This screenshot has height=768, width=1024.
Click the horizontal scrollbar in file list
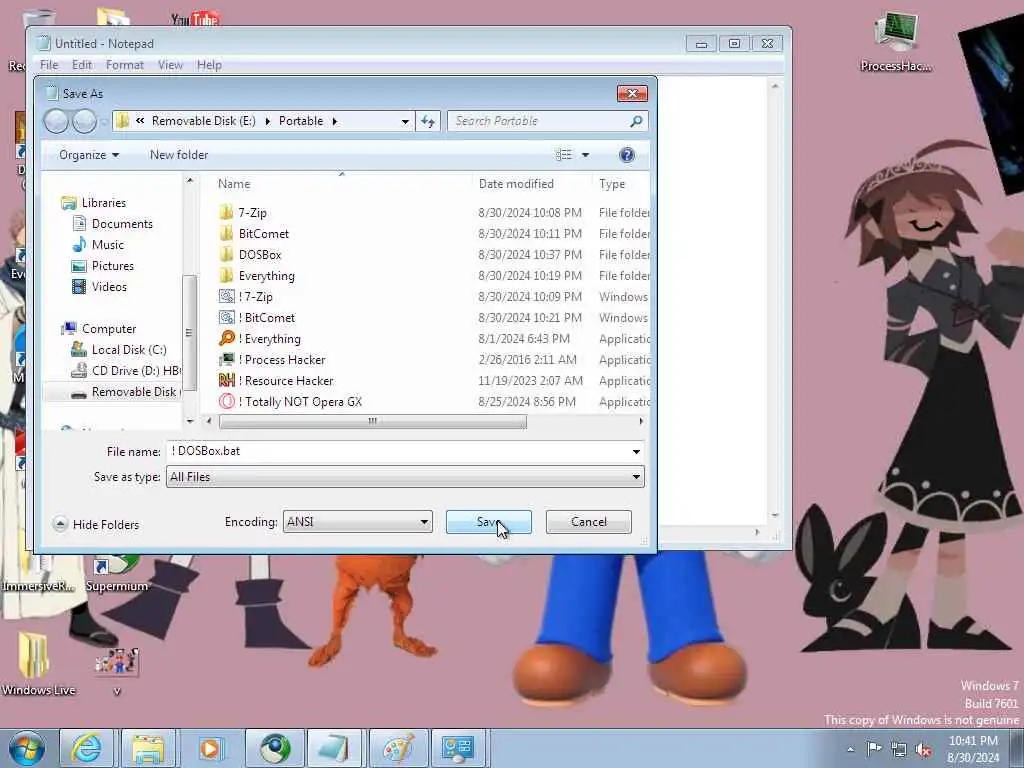click(372, 422)
